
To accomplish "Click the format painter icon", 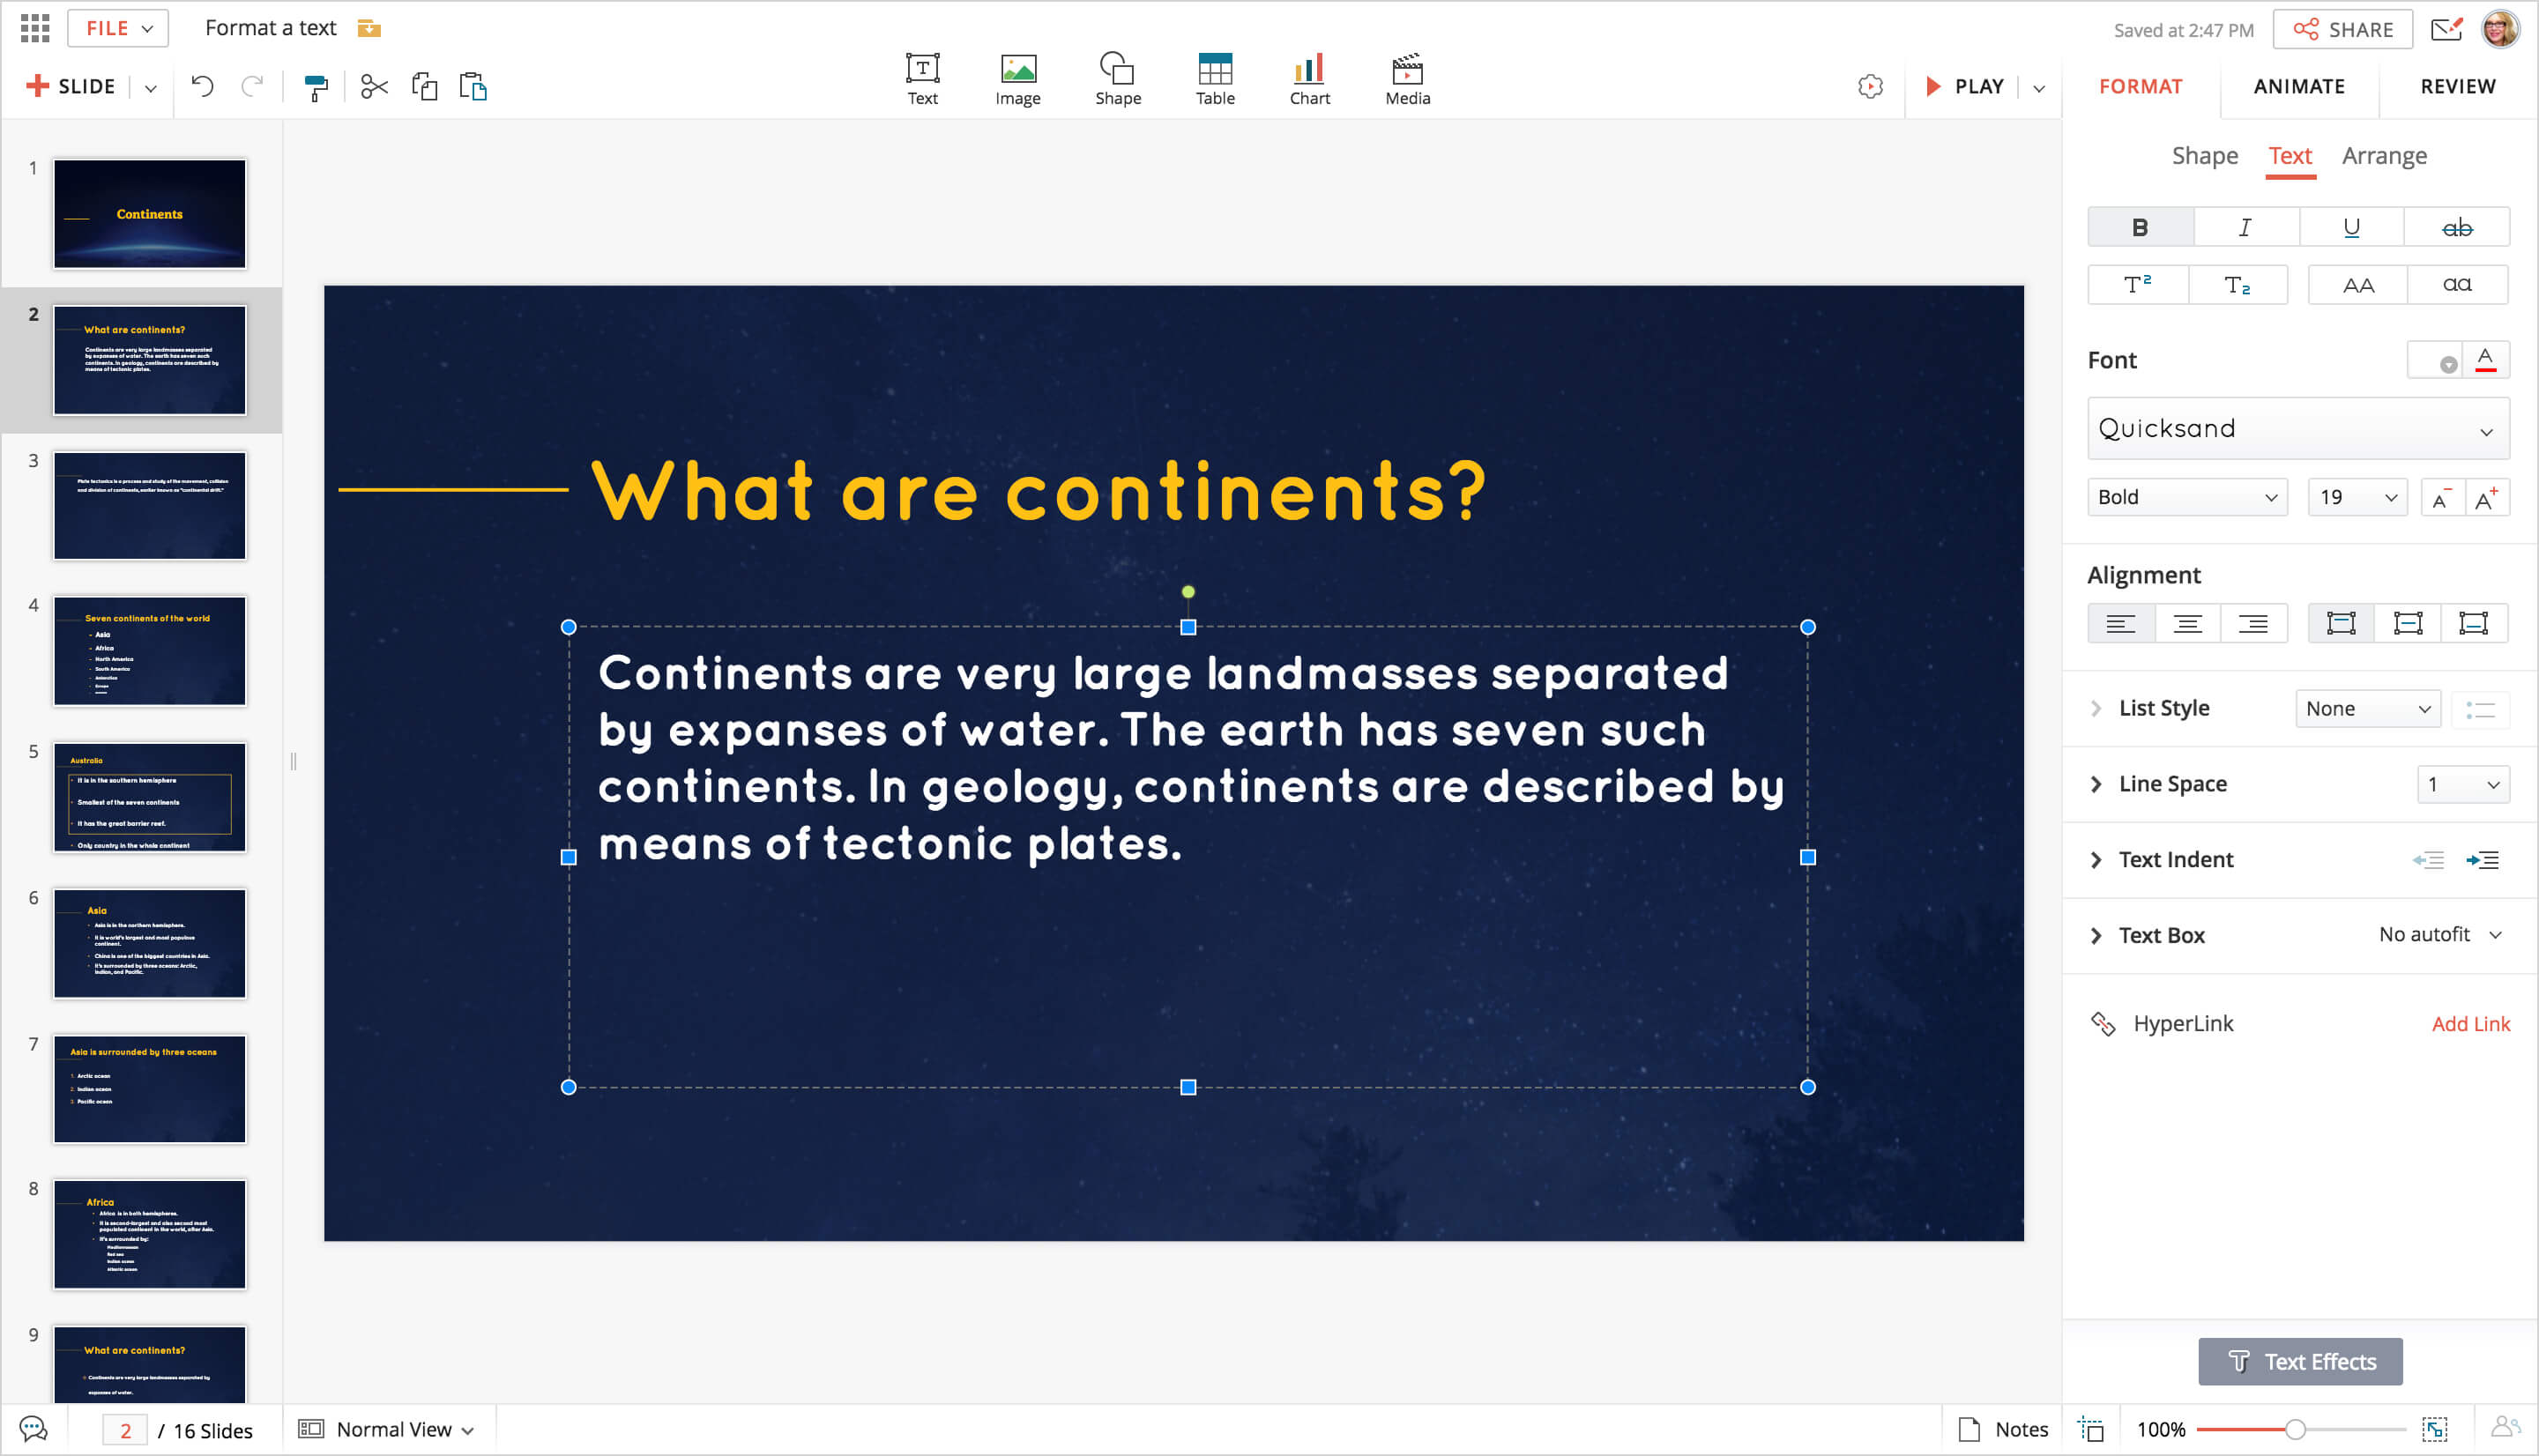I will [316, 88].
